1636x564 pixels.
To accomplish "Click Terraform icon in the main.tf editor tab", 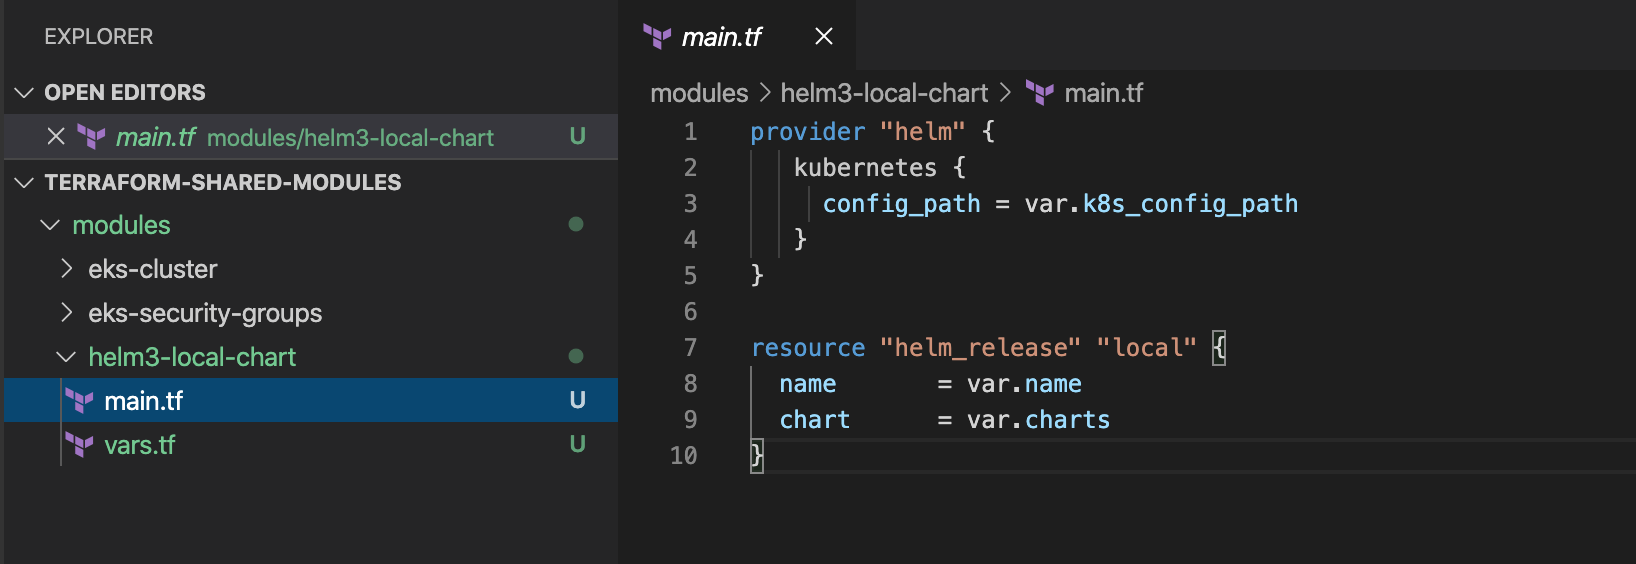I will 657,37.
